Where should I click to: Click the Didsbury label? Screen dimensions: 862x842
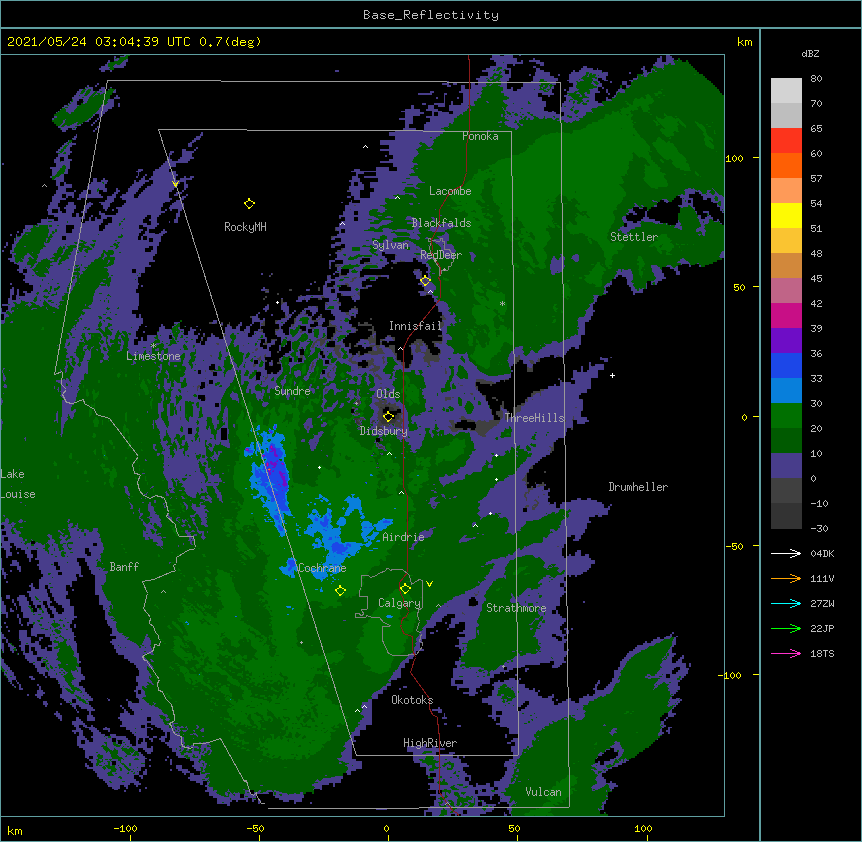point(383,431)
